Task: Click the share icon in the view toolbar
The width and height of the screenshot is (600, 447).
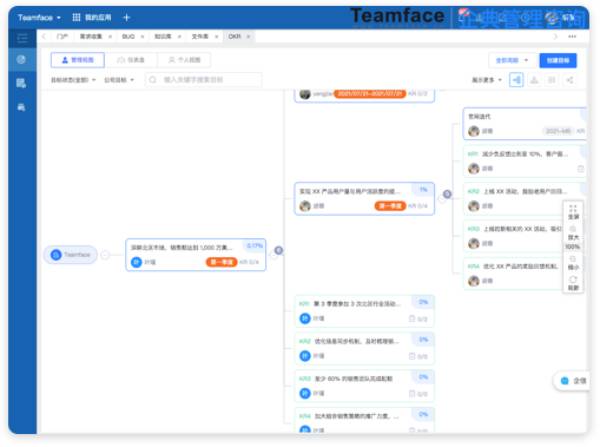Action: pyautogui.click(x=569, y=80)
